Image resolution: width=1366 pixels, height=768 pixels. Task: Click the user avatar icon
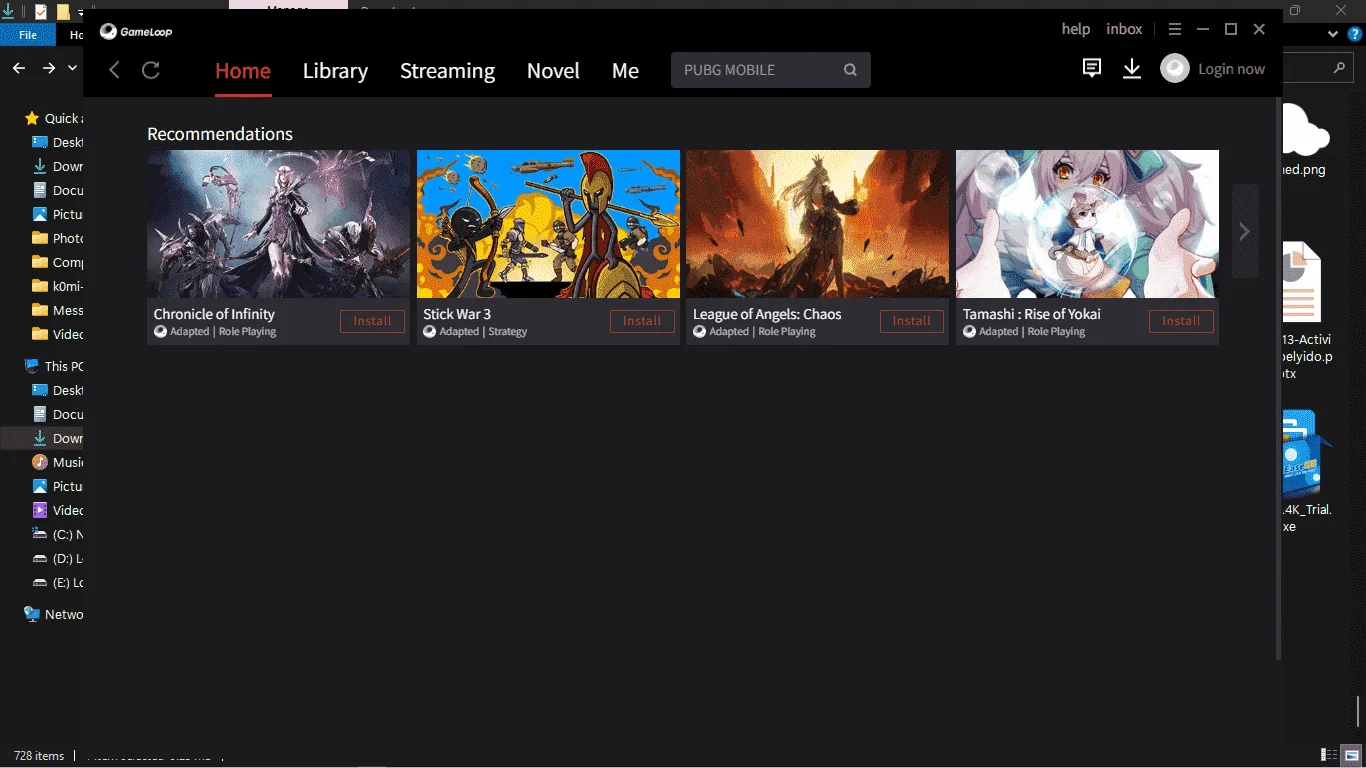1175,68
